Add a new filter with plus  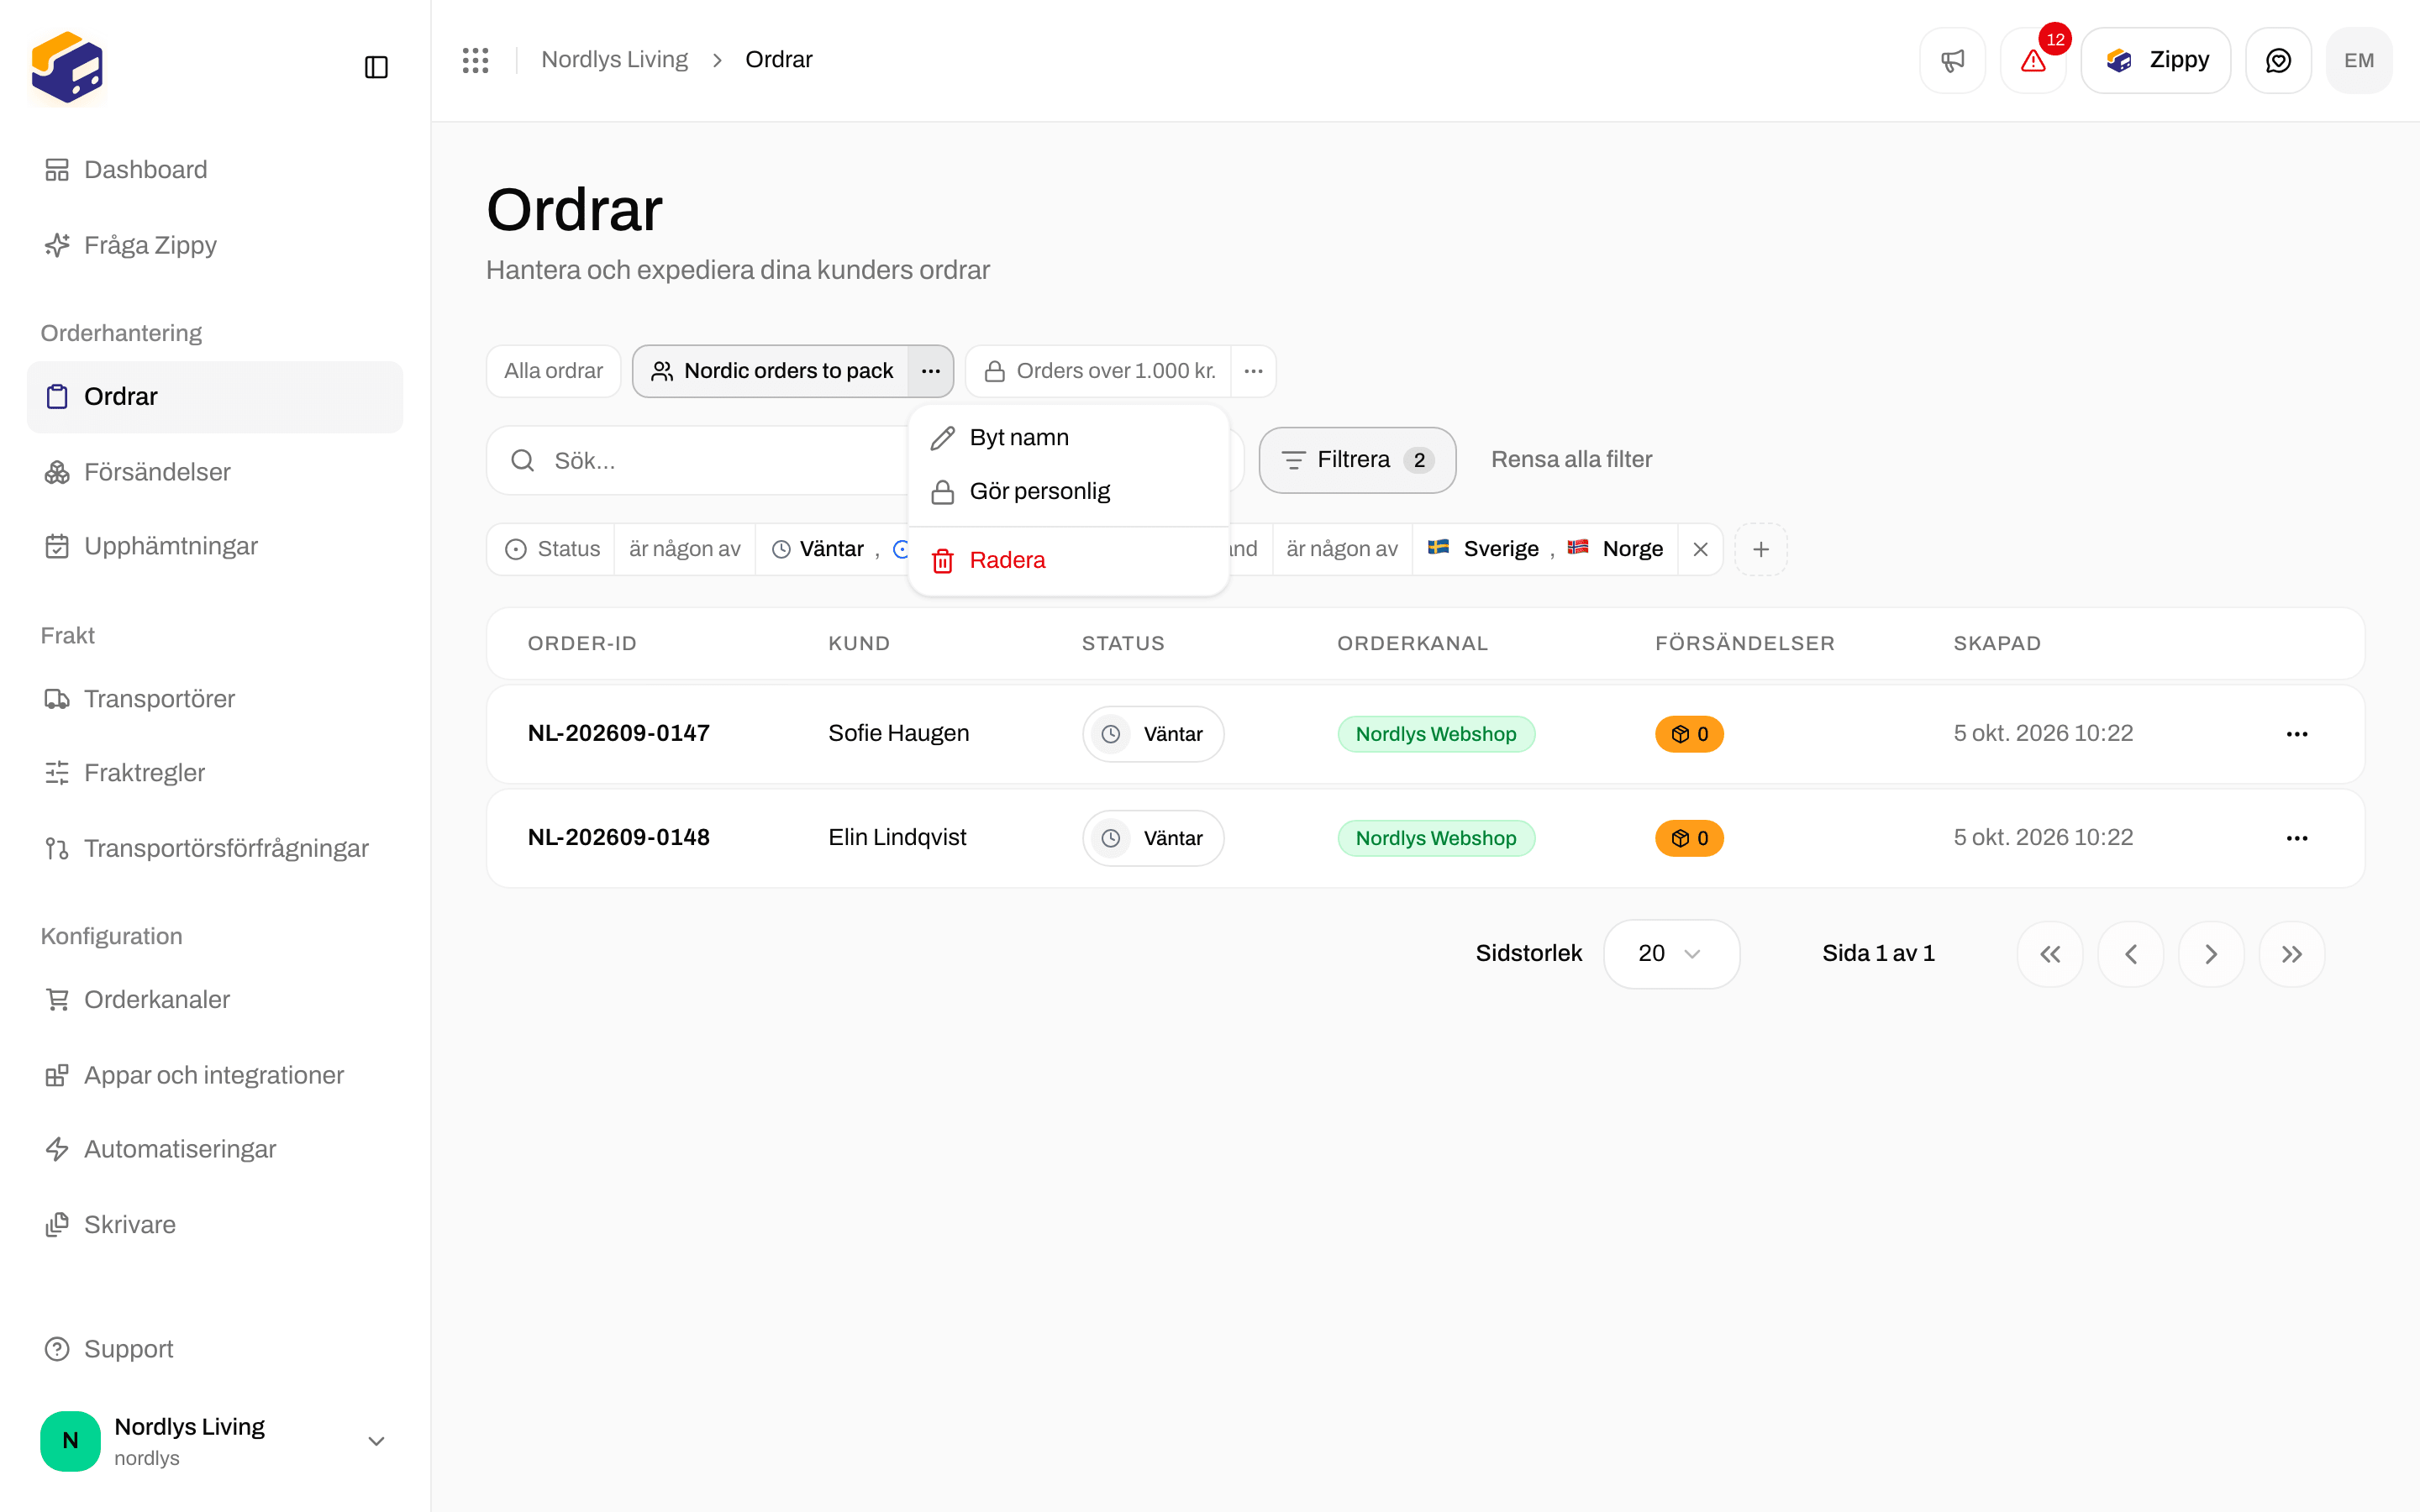point(1761,549)
